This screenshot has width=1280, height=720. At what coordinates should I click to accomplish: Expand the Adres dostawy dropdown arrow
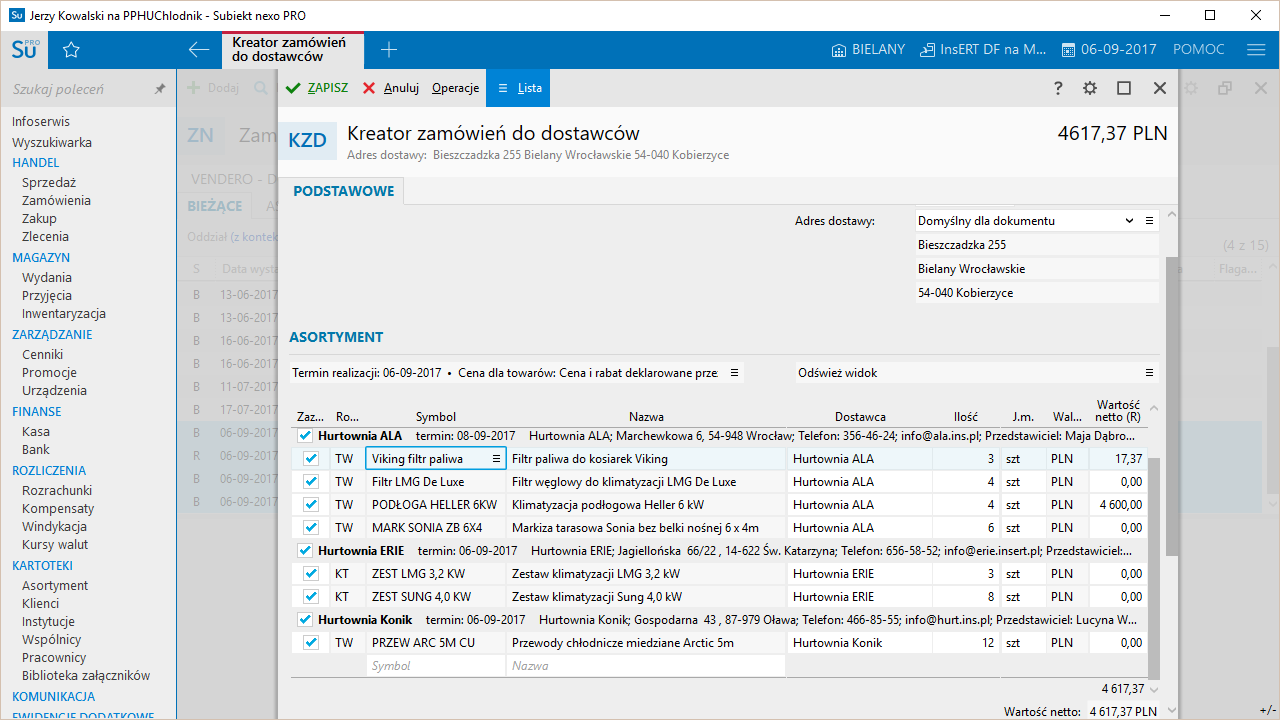click(x=1130, y=220)
